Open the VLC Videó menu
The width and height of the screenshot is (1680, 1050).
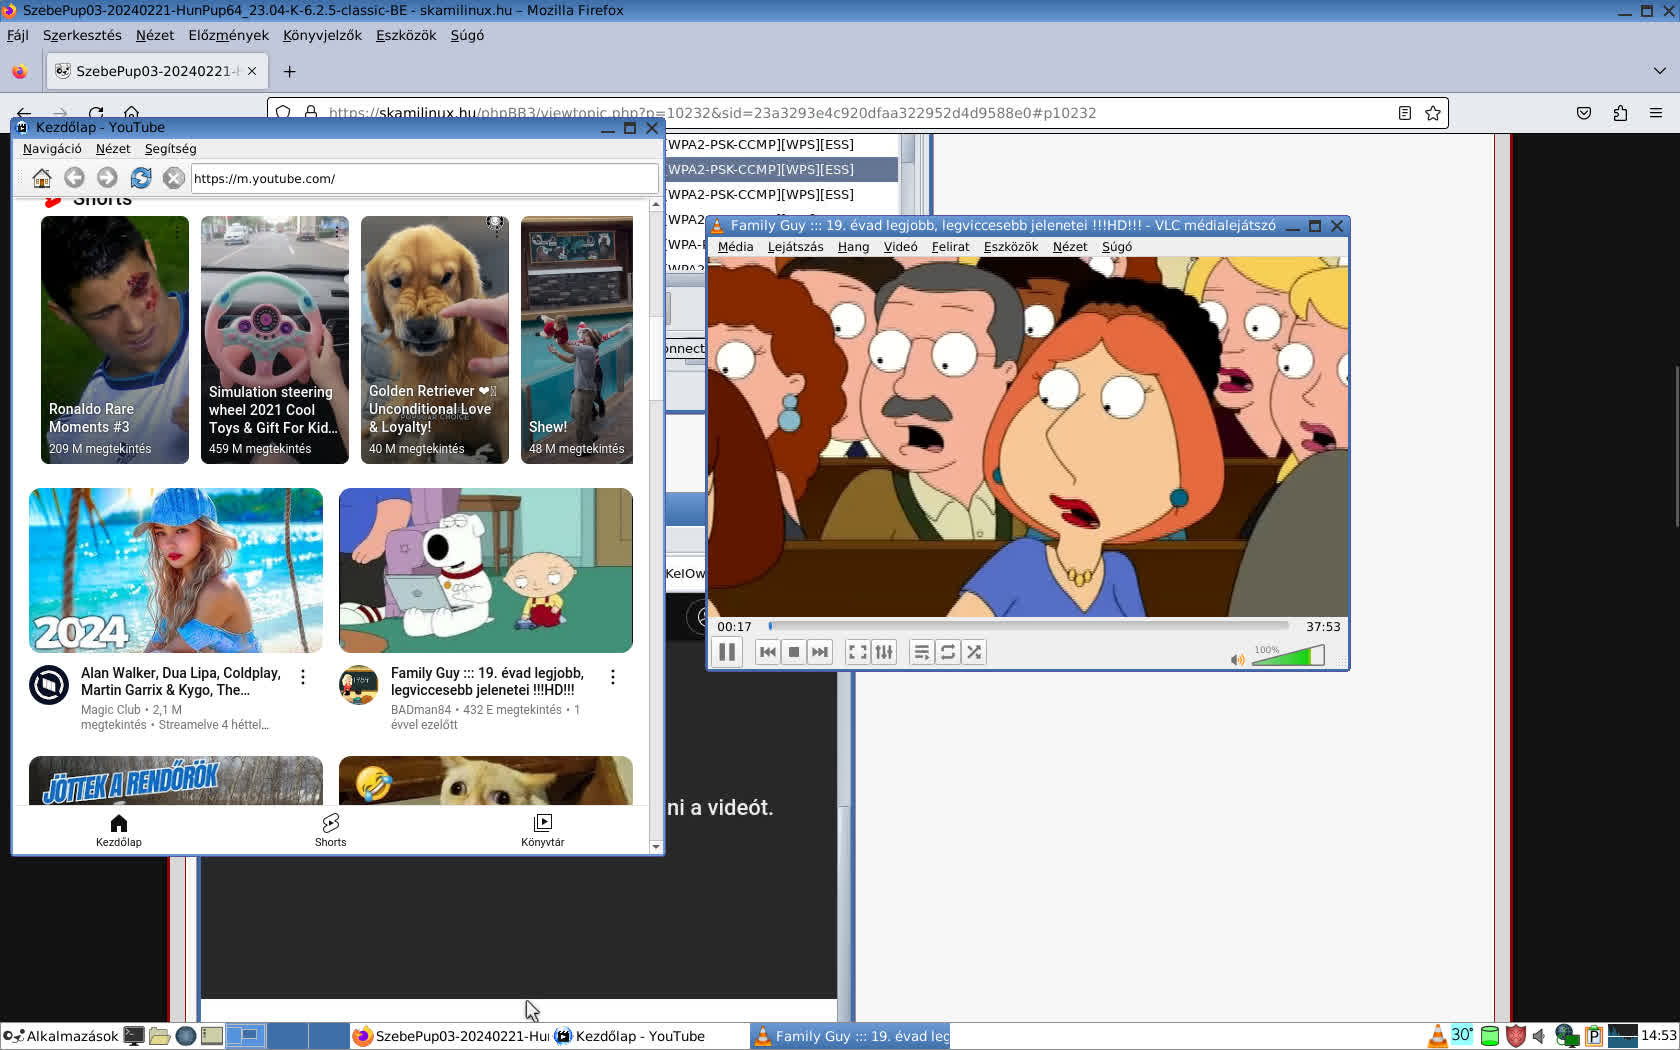pyautogui.click(x=900, y=246)
